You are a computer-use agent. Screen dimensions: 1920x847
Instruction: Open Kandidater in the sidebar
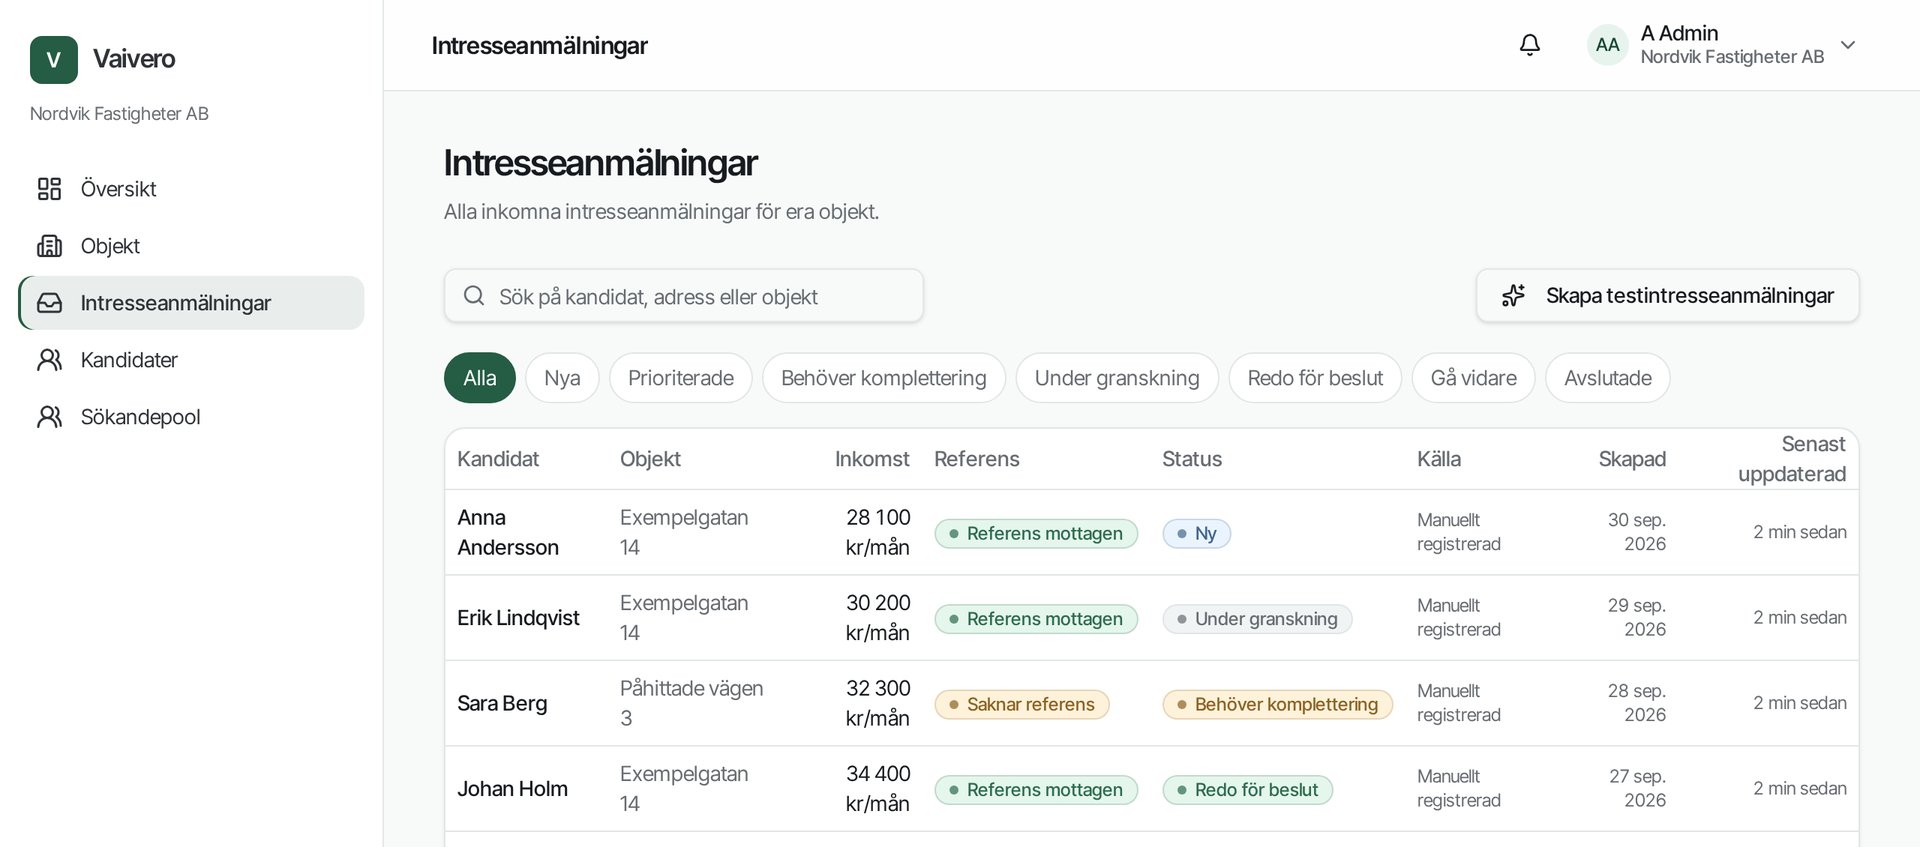[191, 360]
